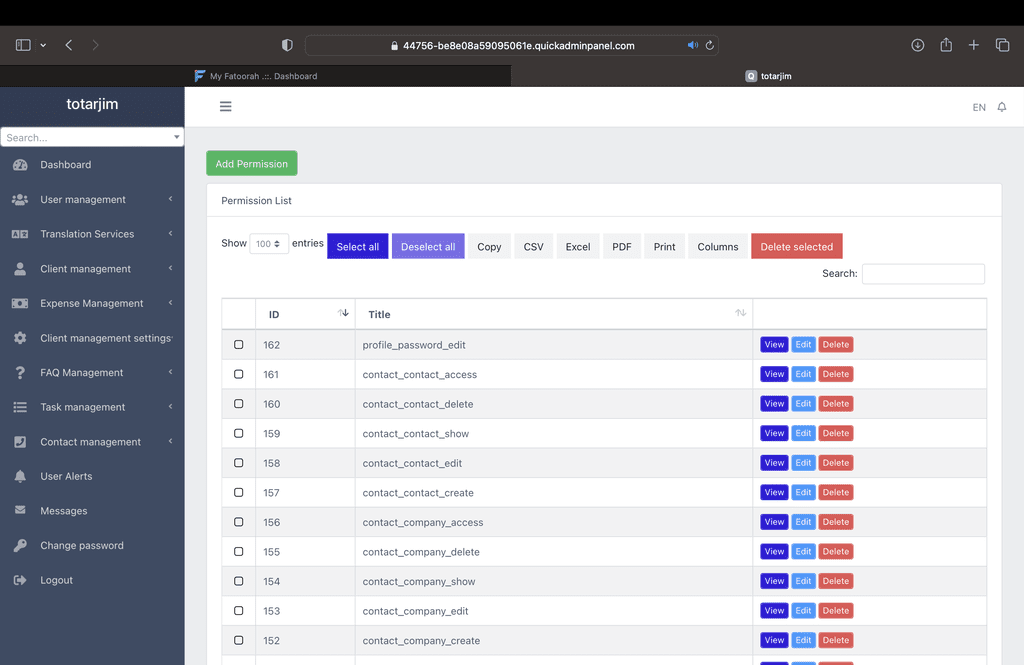The width and height of the screenshot is (1024, 665).
Task: Click the User Alerts bell icon in sidebar
Action: (20, 476)
